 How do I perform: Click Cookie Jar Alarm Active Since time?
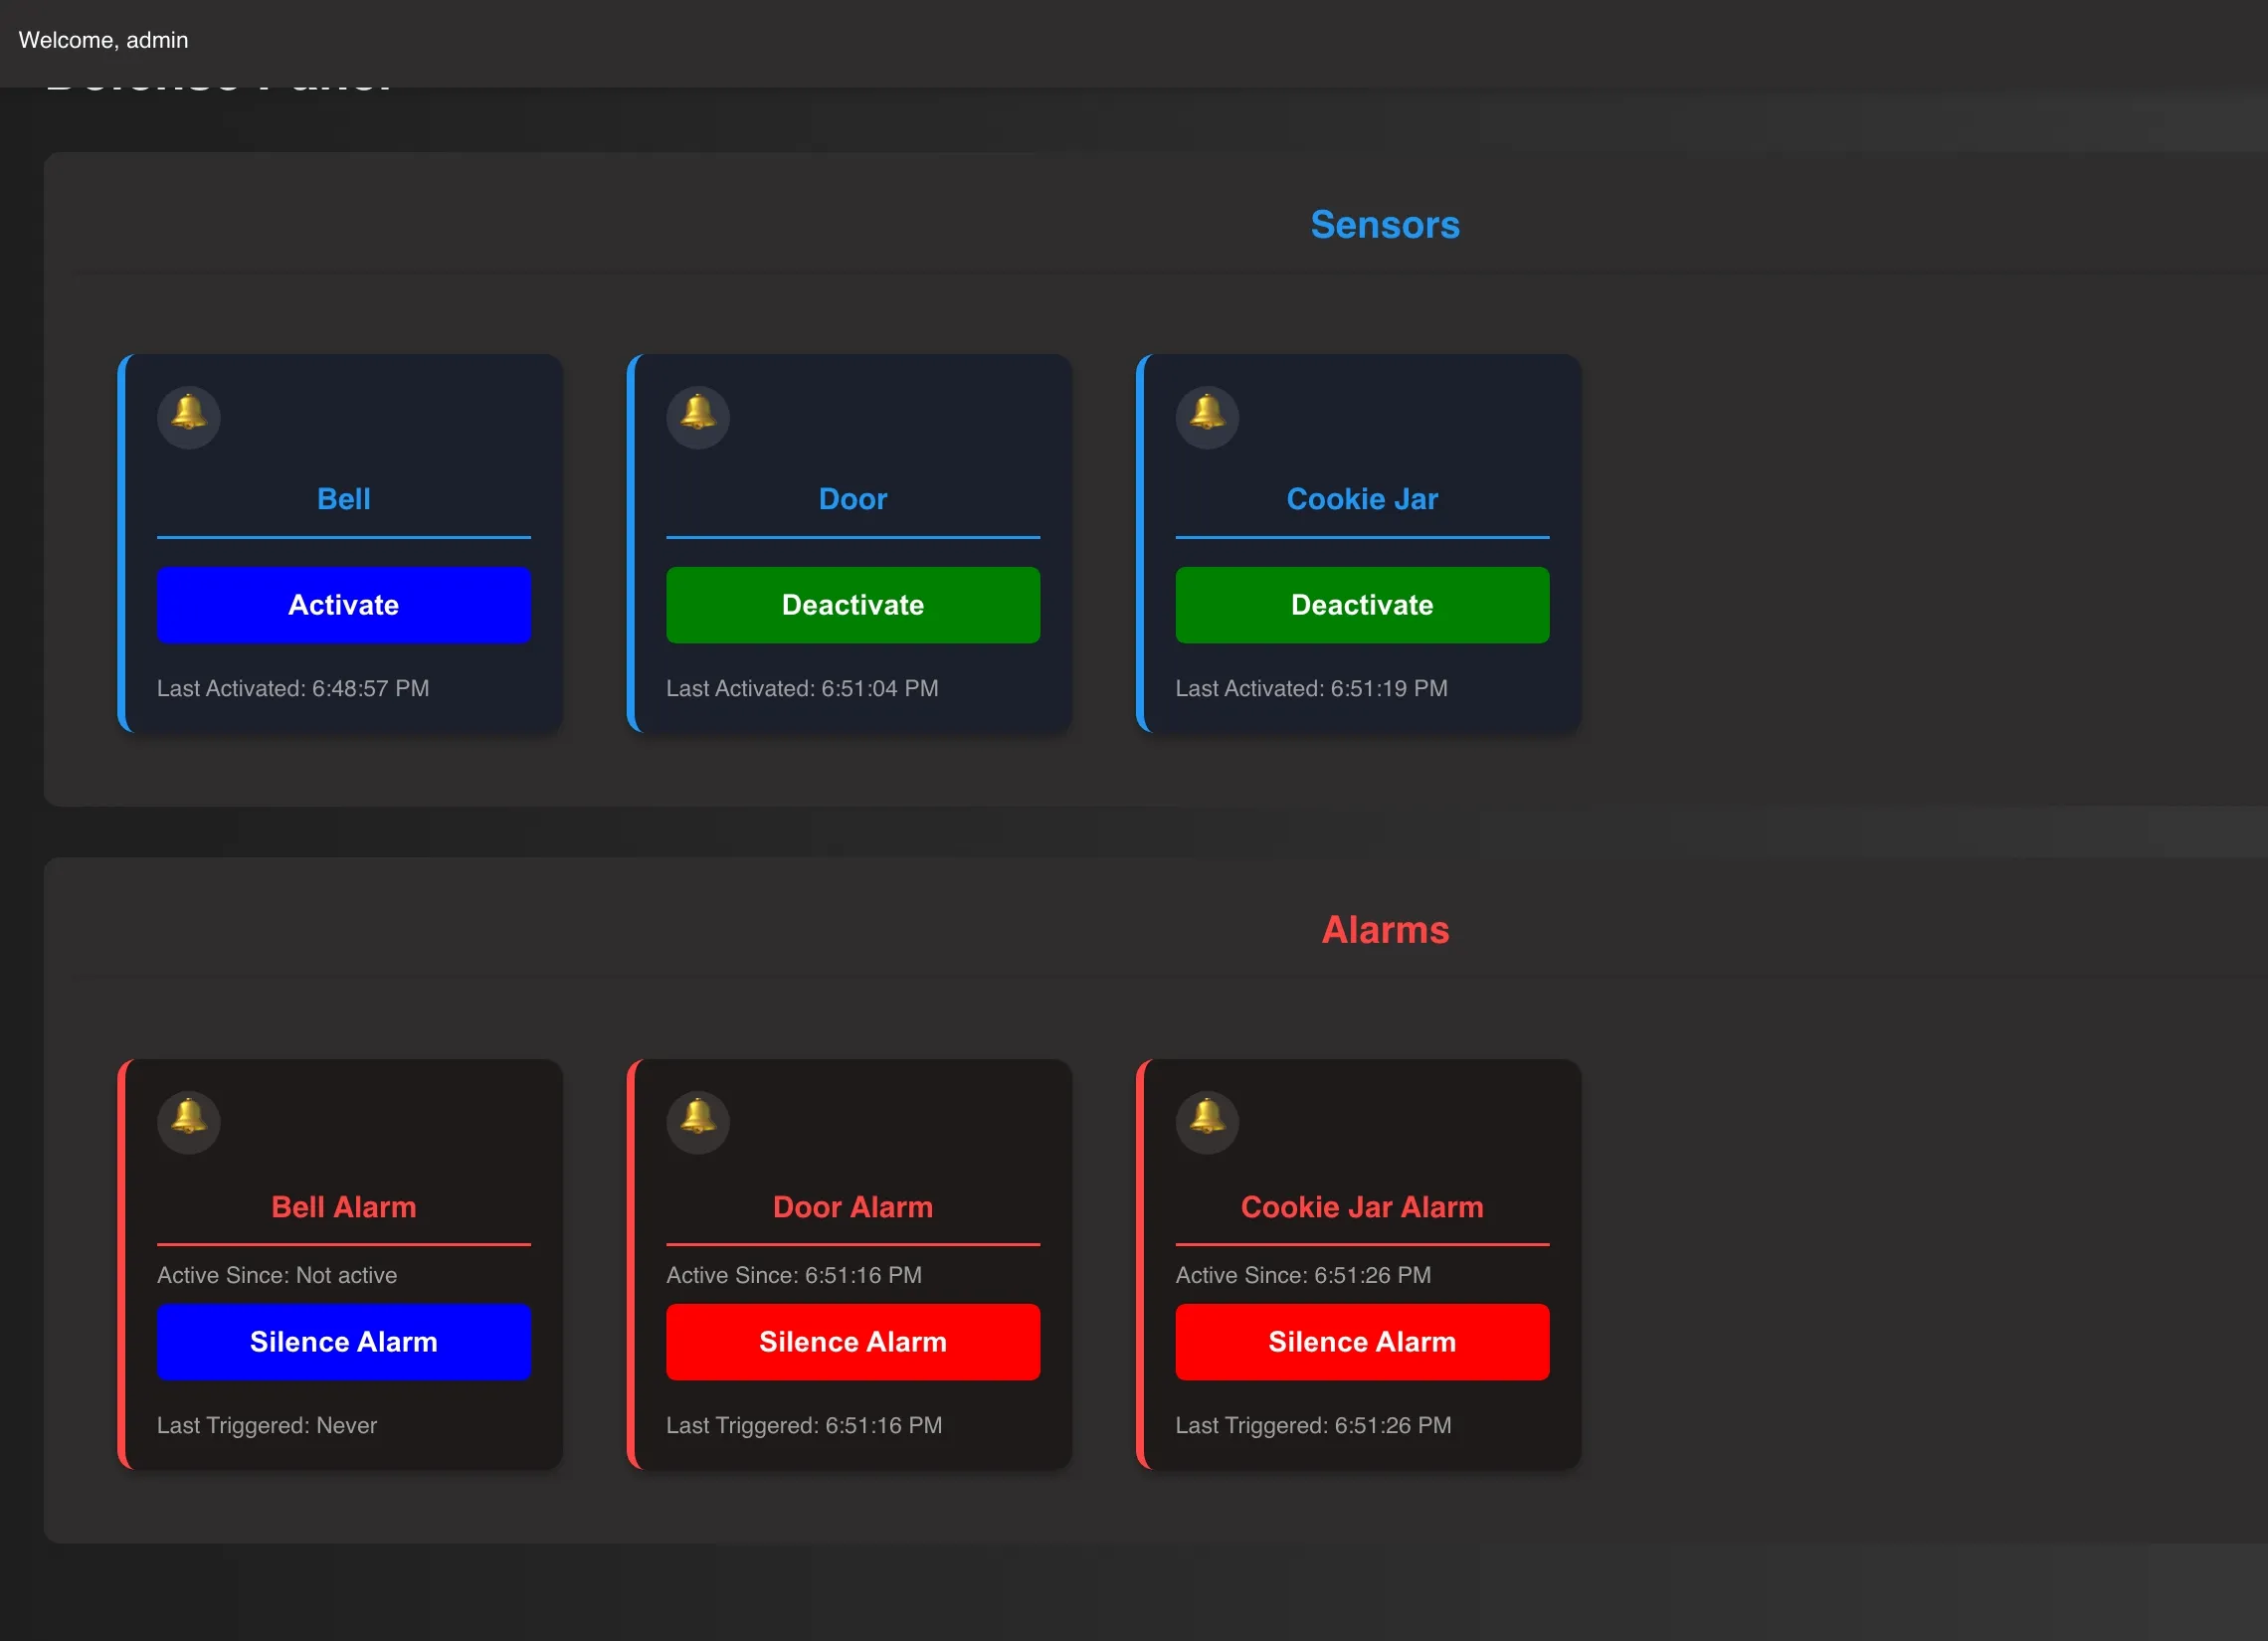(1302, 1275)
